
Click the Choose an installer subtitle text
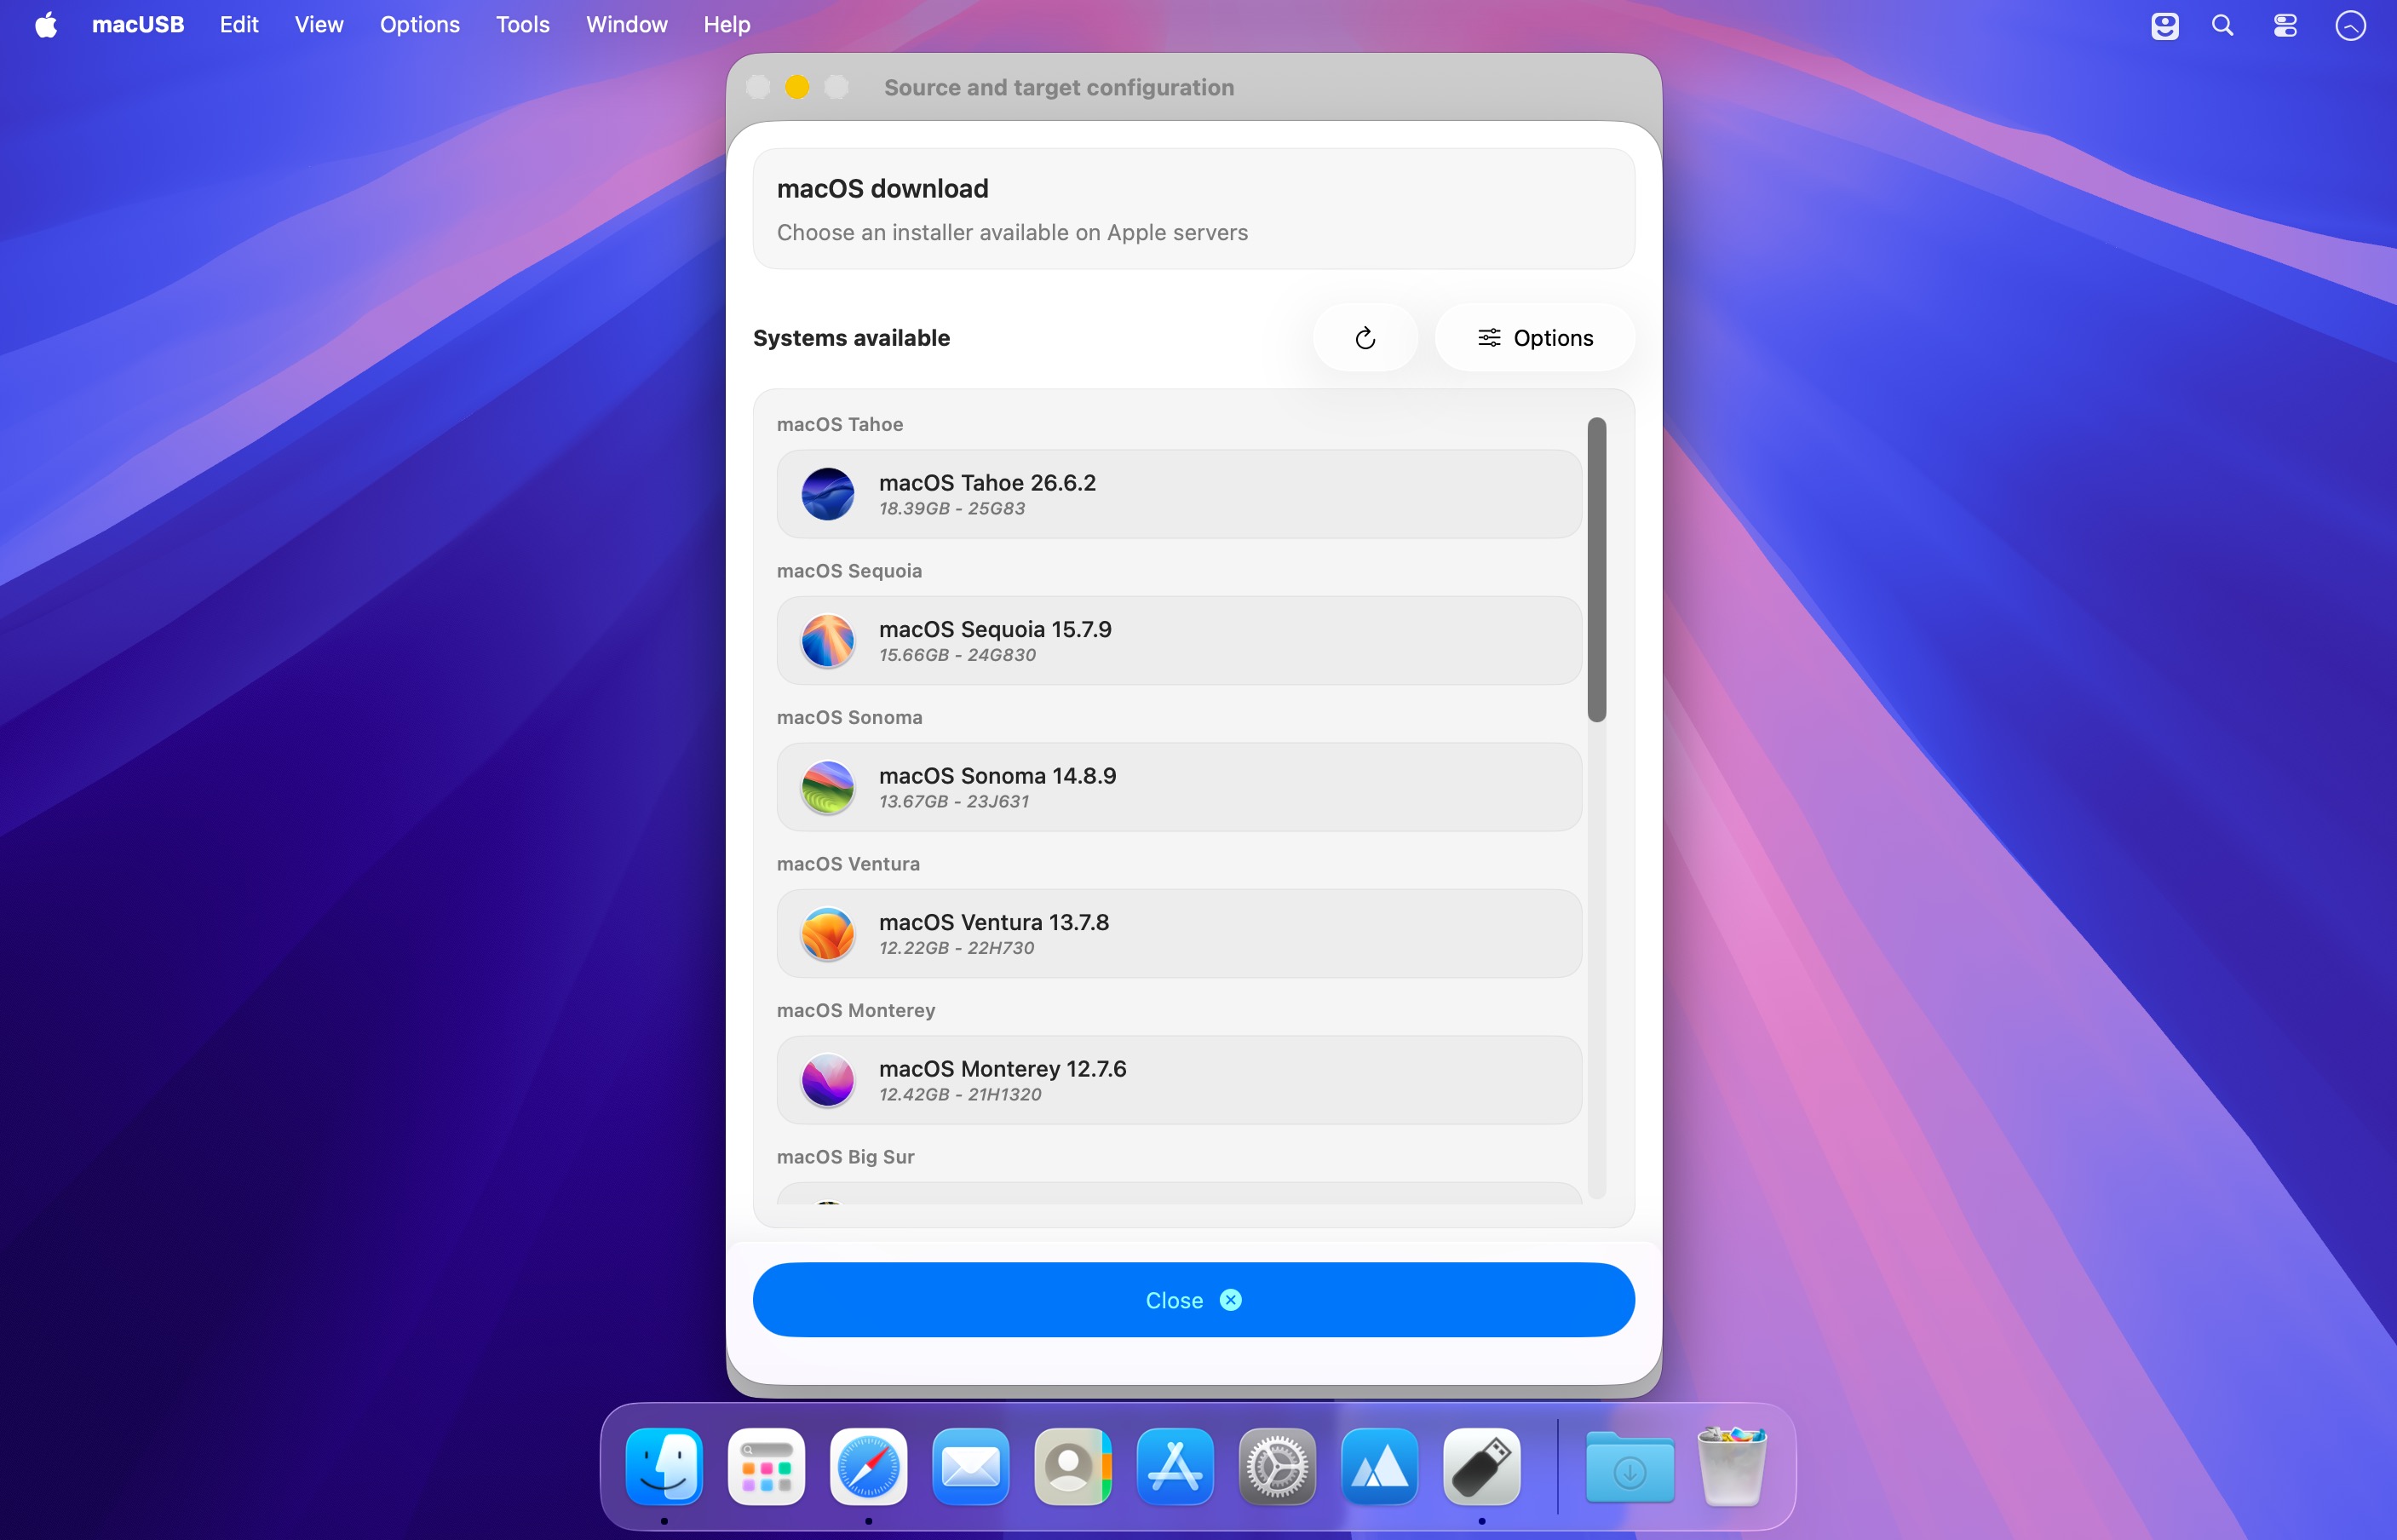1012,233
